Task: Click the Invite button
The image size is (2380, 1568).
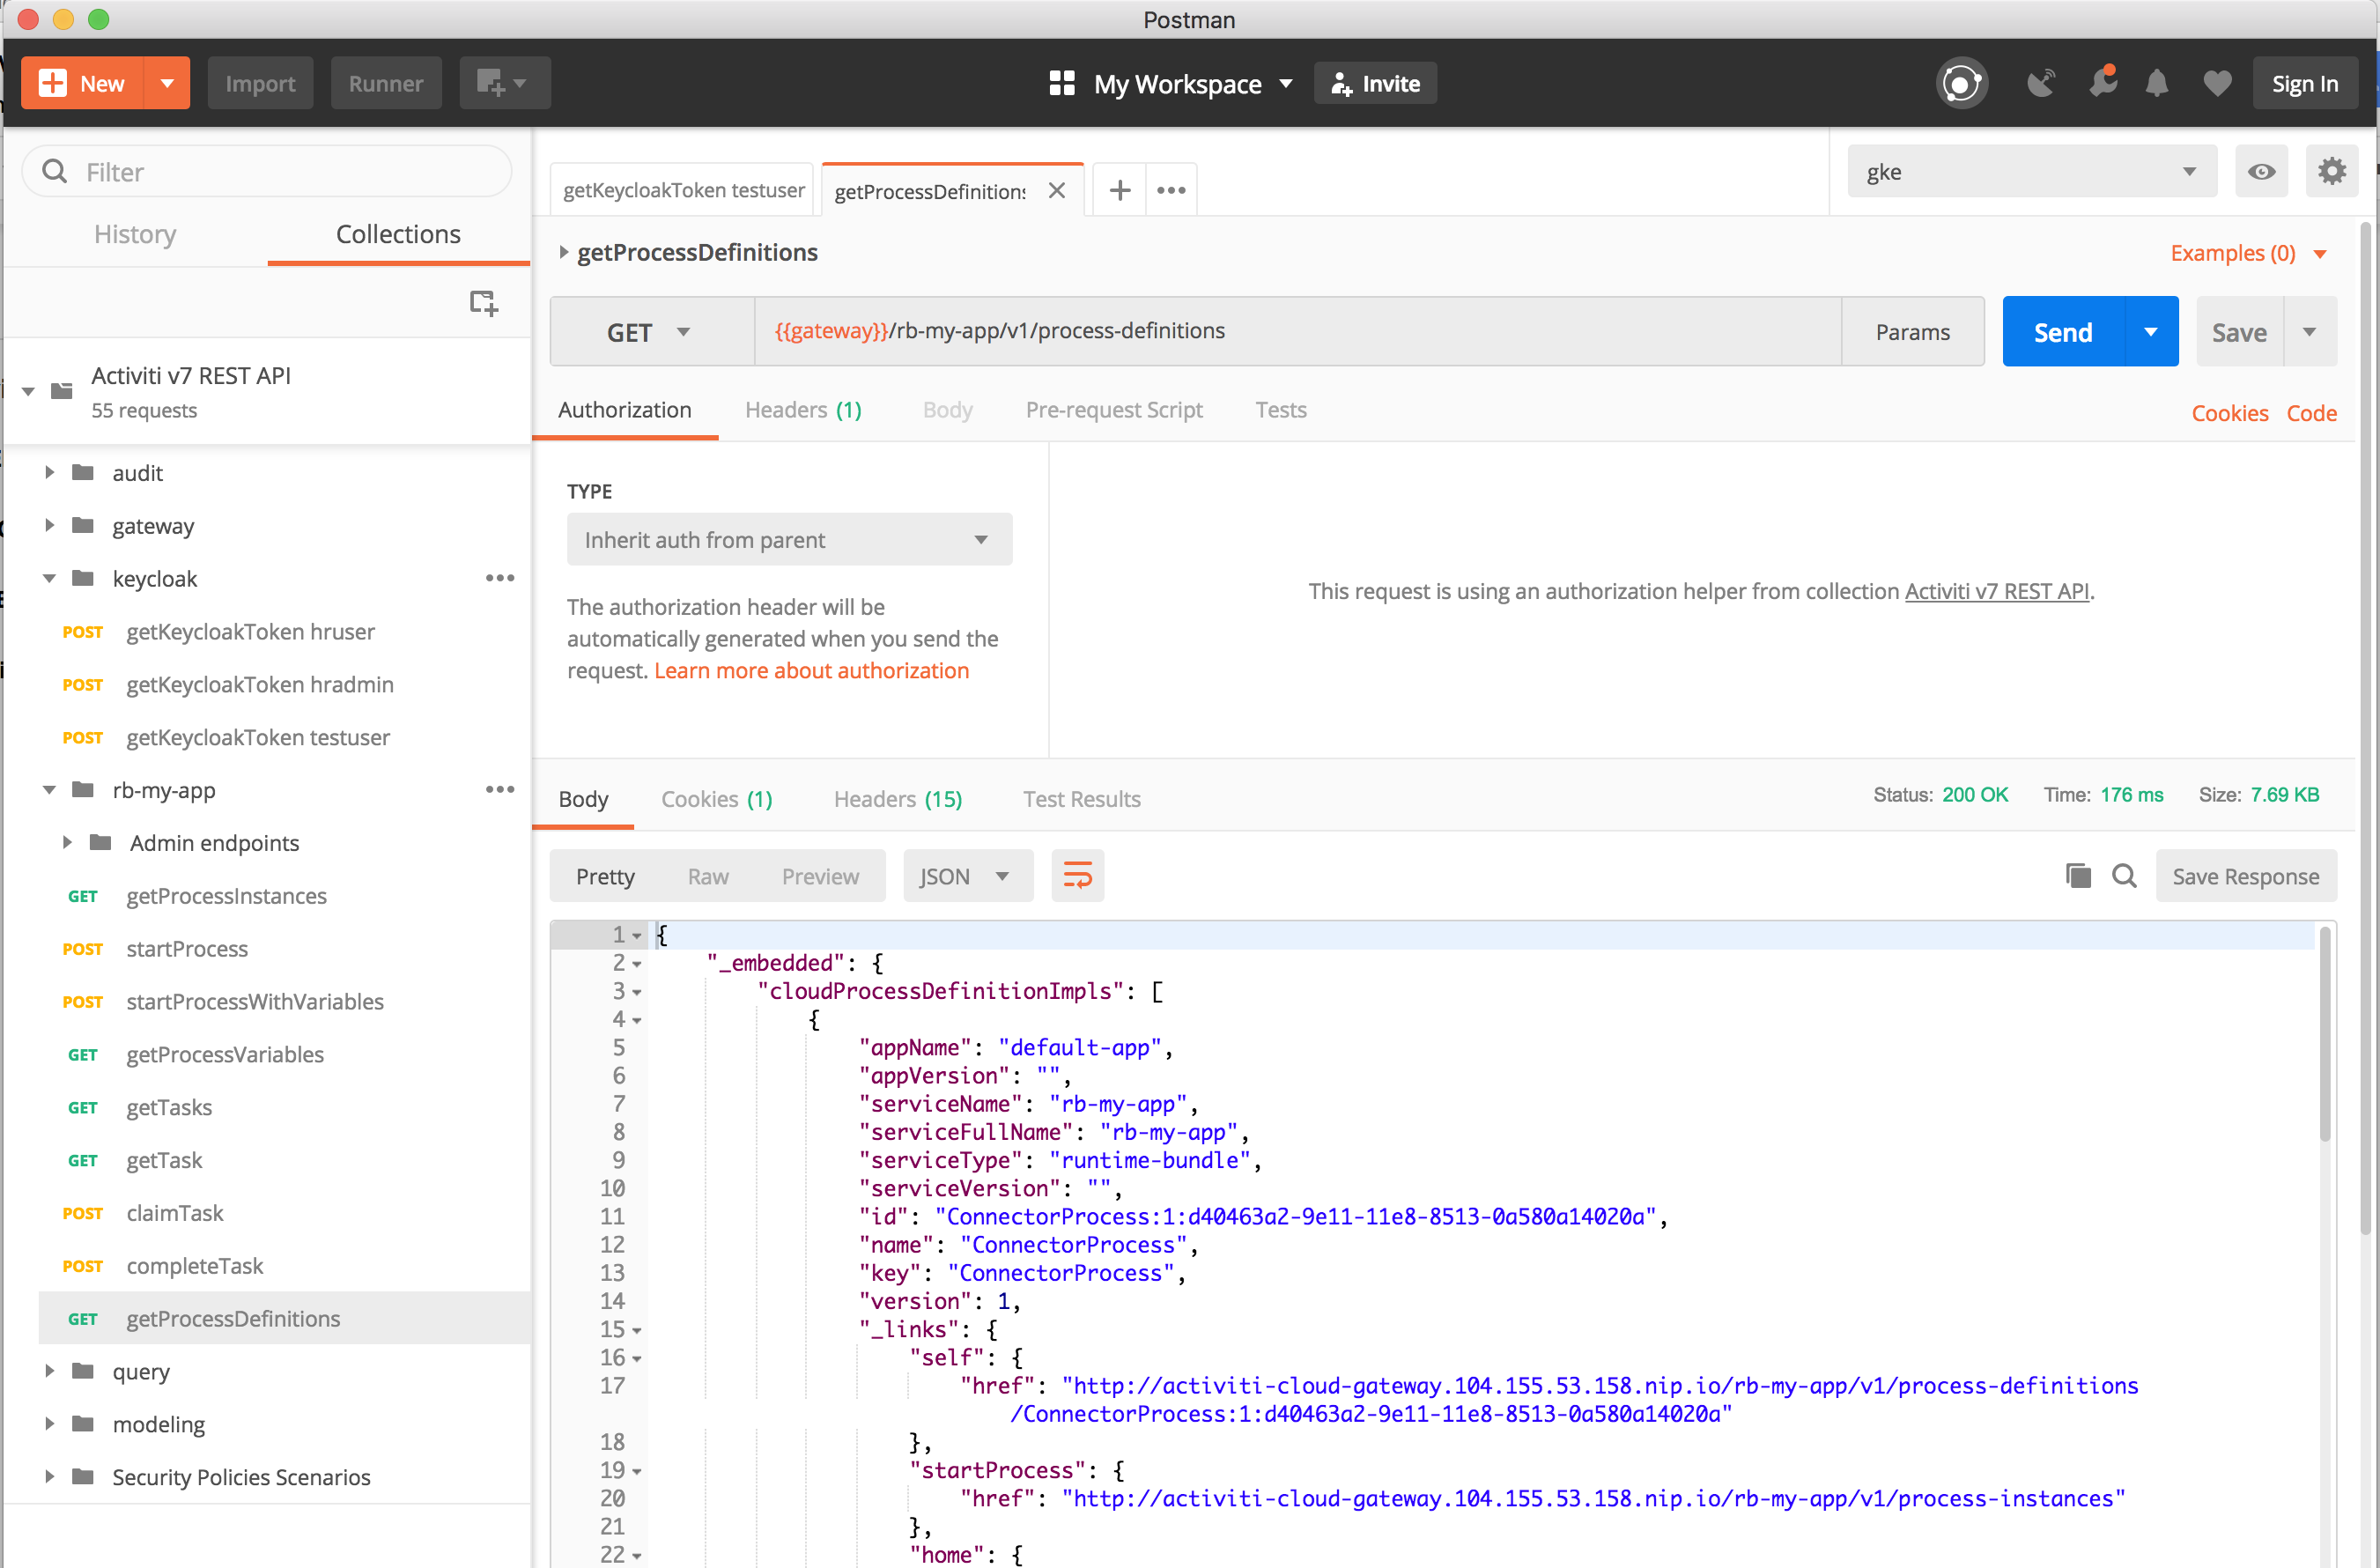Action: (x=1375, y=83)
